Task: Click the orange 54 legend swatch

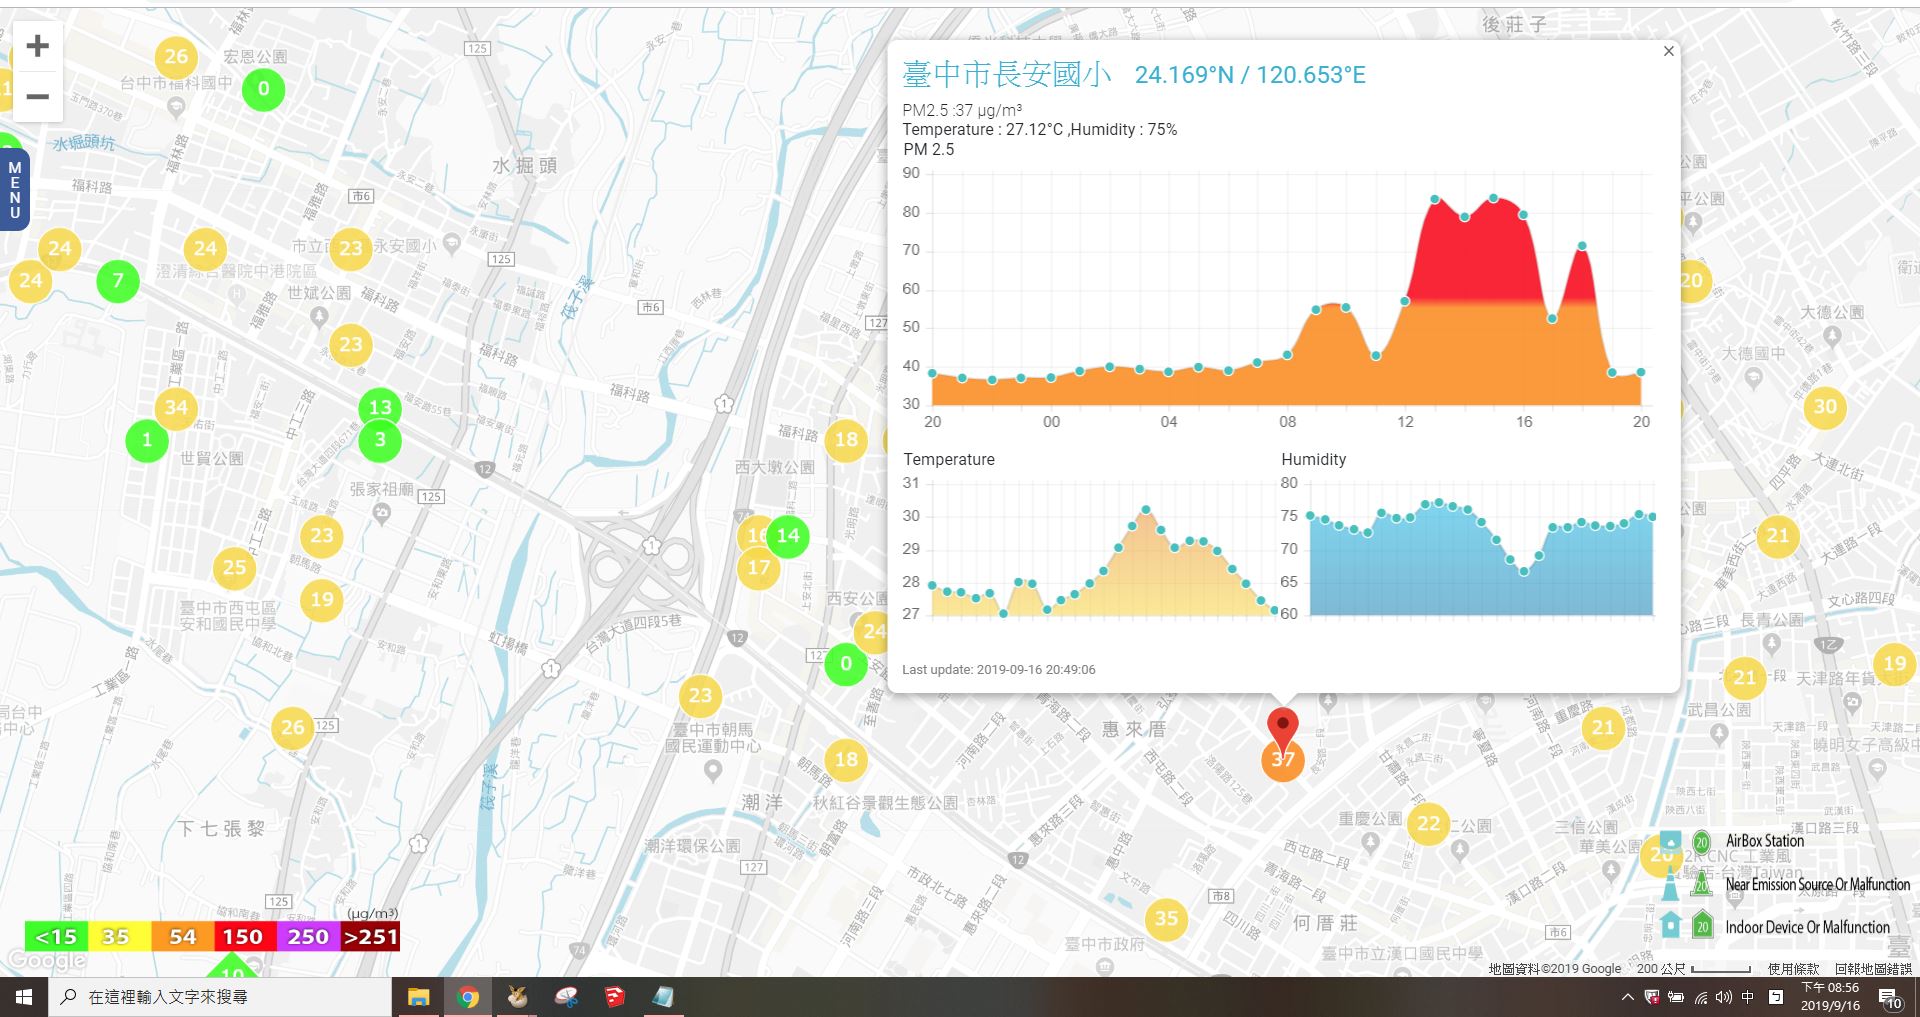Action: (182, 937)
